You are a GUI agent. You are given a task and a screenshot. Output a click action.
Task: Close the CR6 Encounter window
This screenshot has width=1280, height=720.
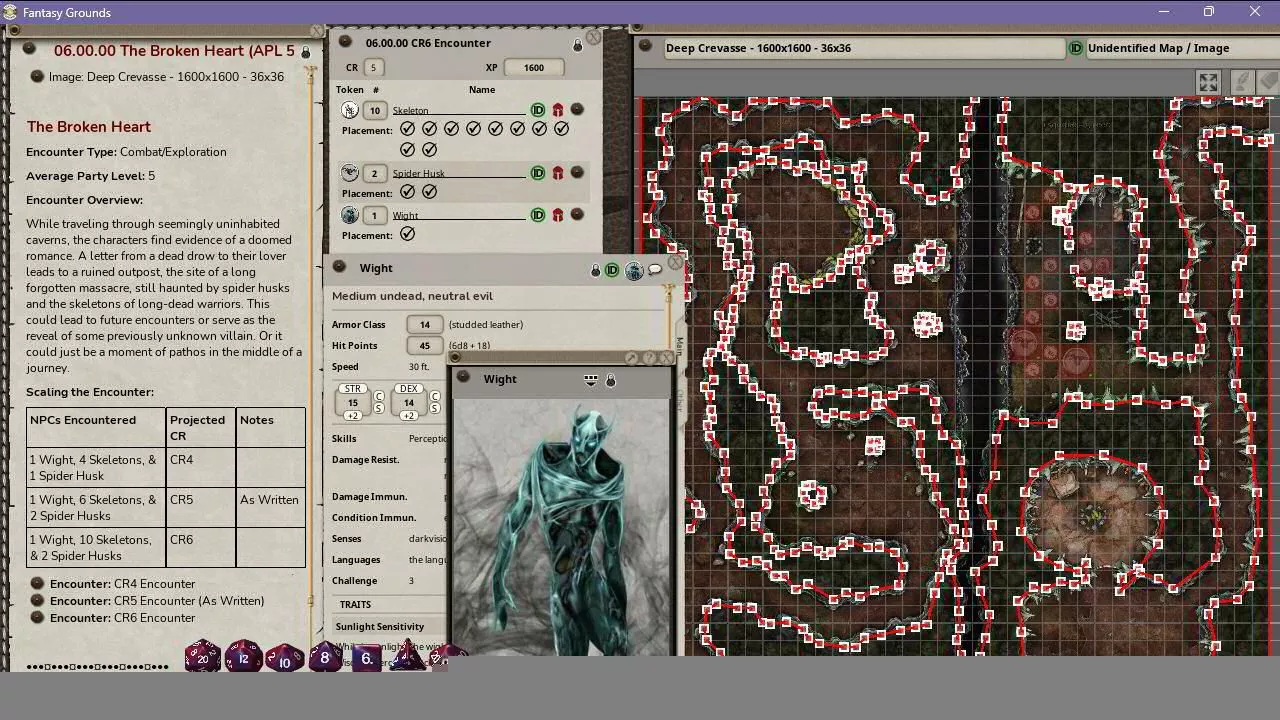pyautogui.click(x=593, y=37)
